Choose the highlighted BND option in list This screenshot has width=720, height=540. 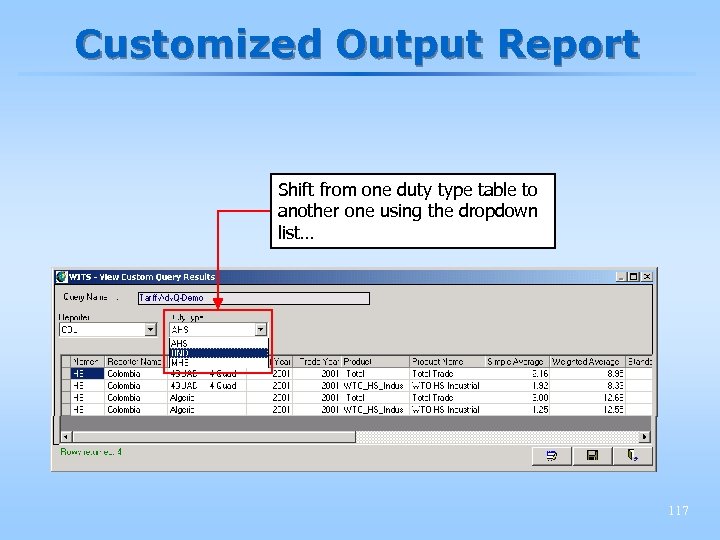(x=219, y=353)
